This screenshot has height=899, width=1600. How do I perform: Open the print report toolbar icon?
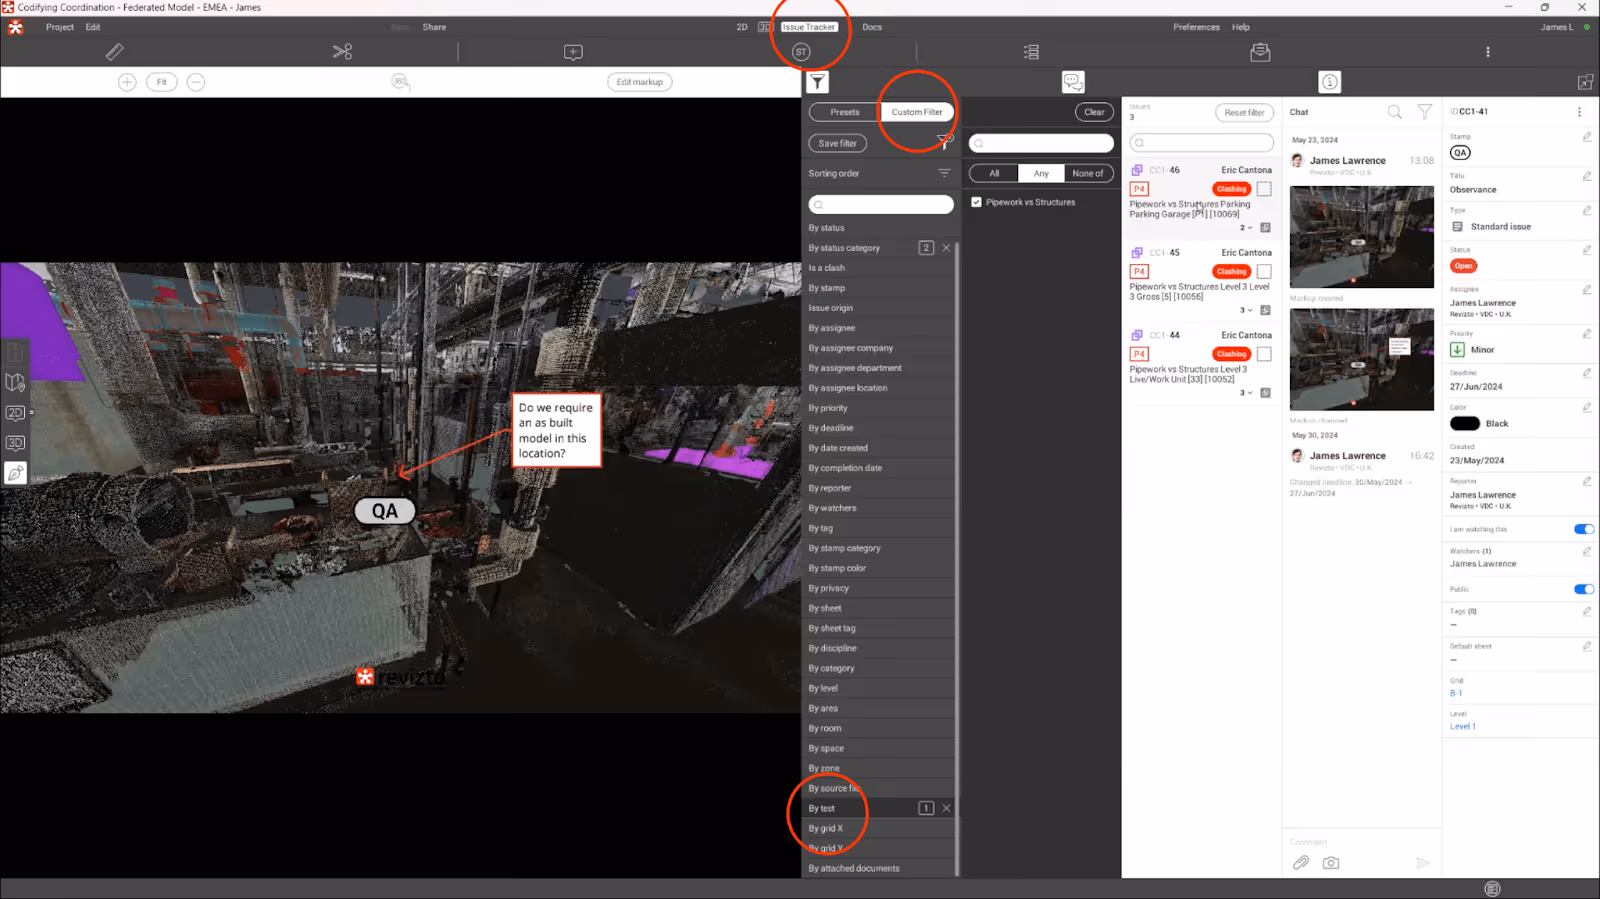[1260, 52]
